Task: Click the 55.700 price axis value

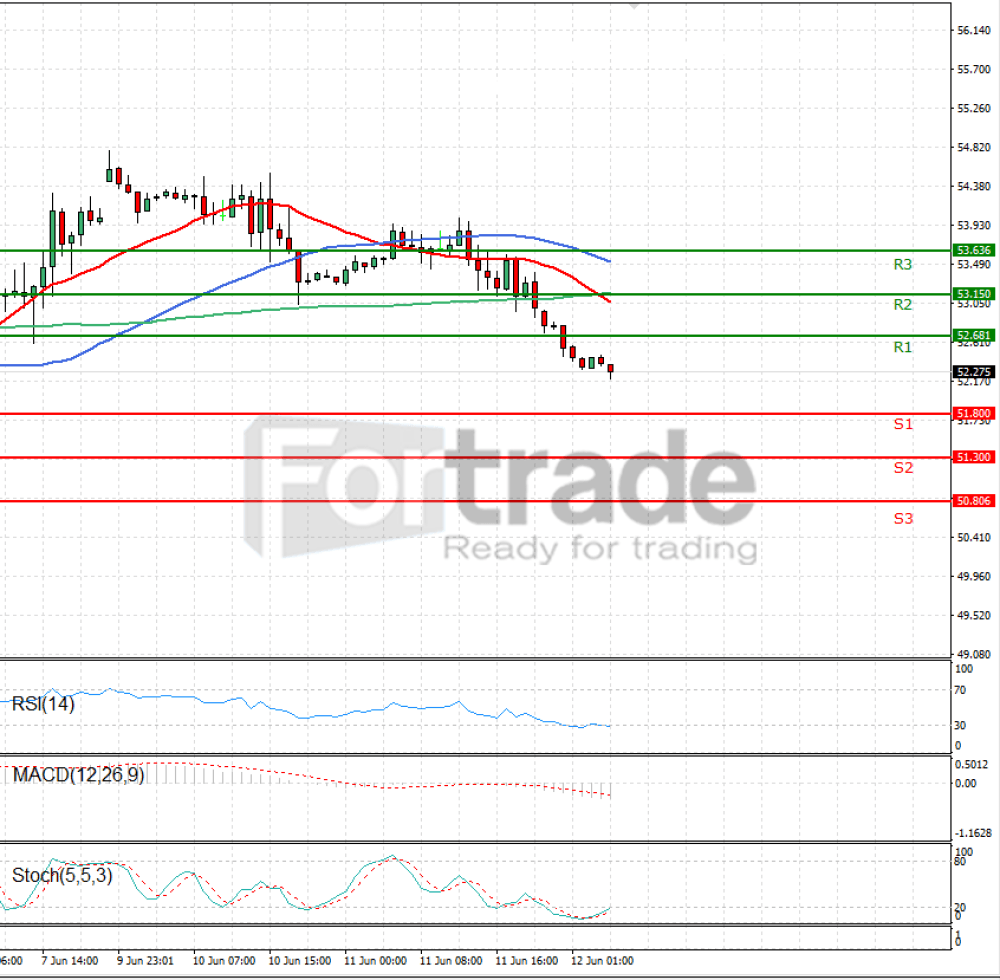Action: pyautogui.click(x=974, y=69)
